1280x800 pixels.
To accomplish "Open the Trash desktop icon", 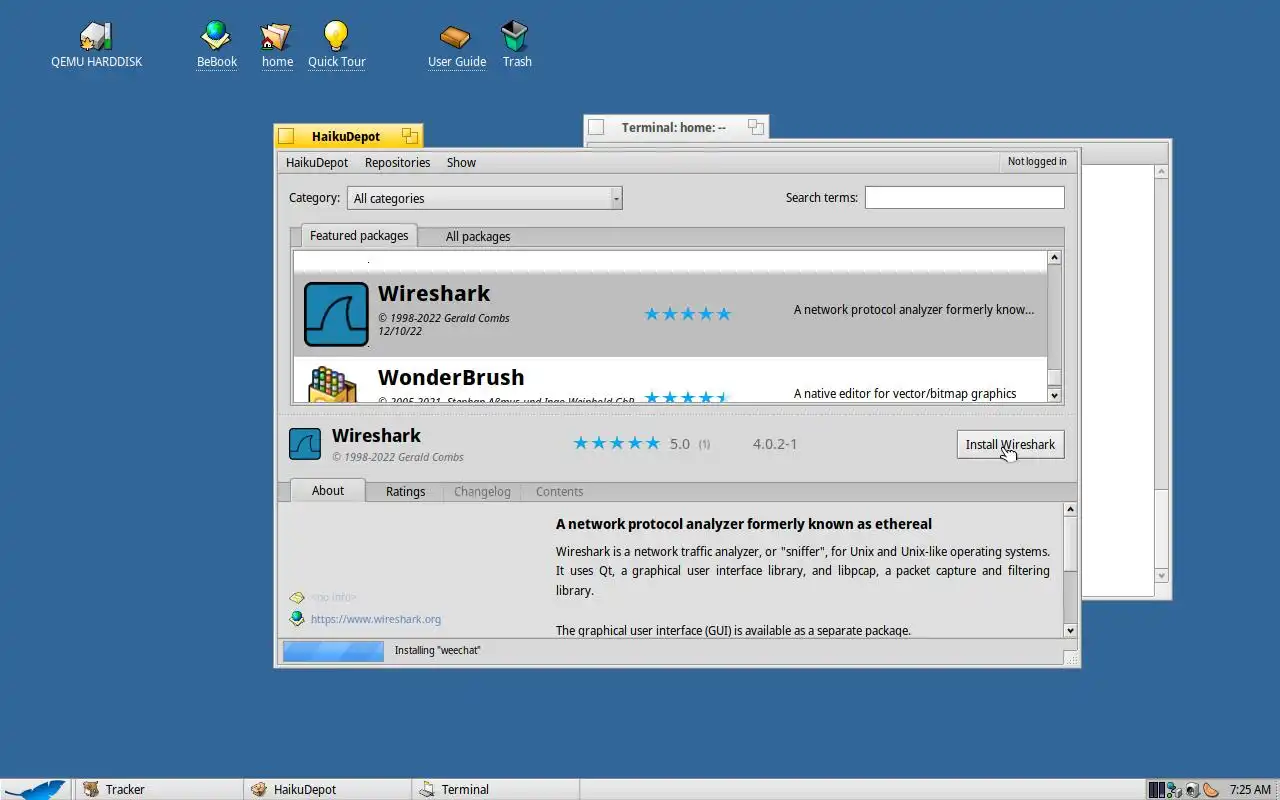I will (x=515, y=37).
